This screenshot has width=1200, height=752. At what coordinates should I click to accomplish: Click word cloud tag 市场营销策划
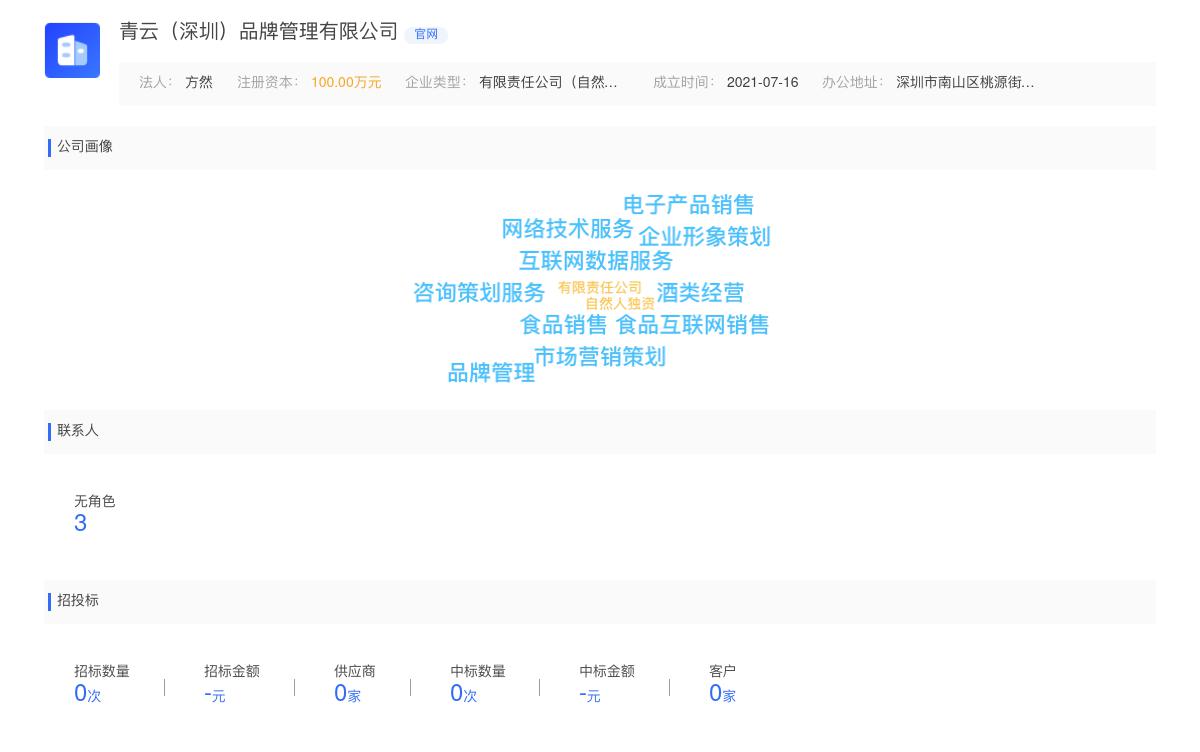coord(600,357)
